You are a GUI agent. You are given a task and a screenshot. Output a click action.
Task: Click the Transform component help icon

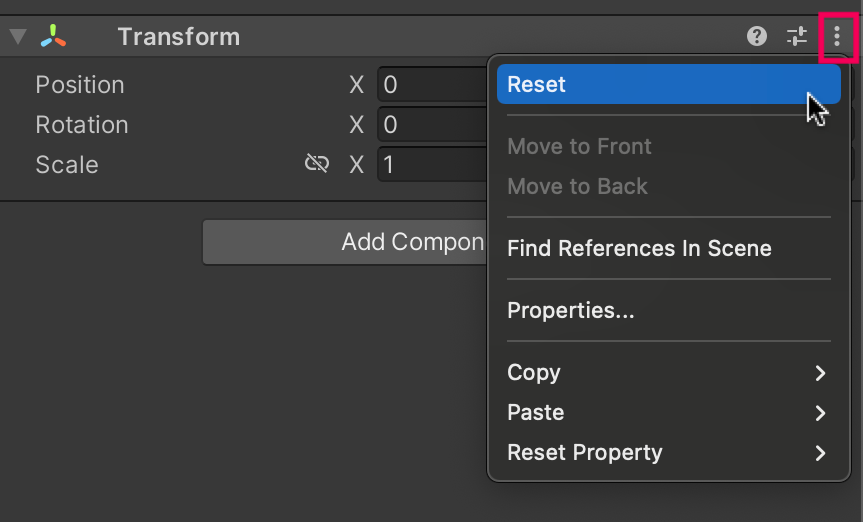(757, 37)
